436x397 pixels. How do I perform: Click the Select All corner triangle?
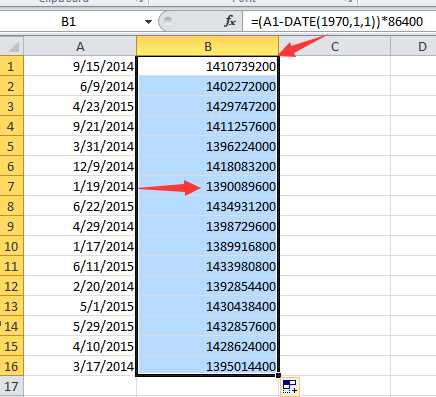click(12, 46)
